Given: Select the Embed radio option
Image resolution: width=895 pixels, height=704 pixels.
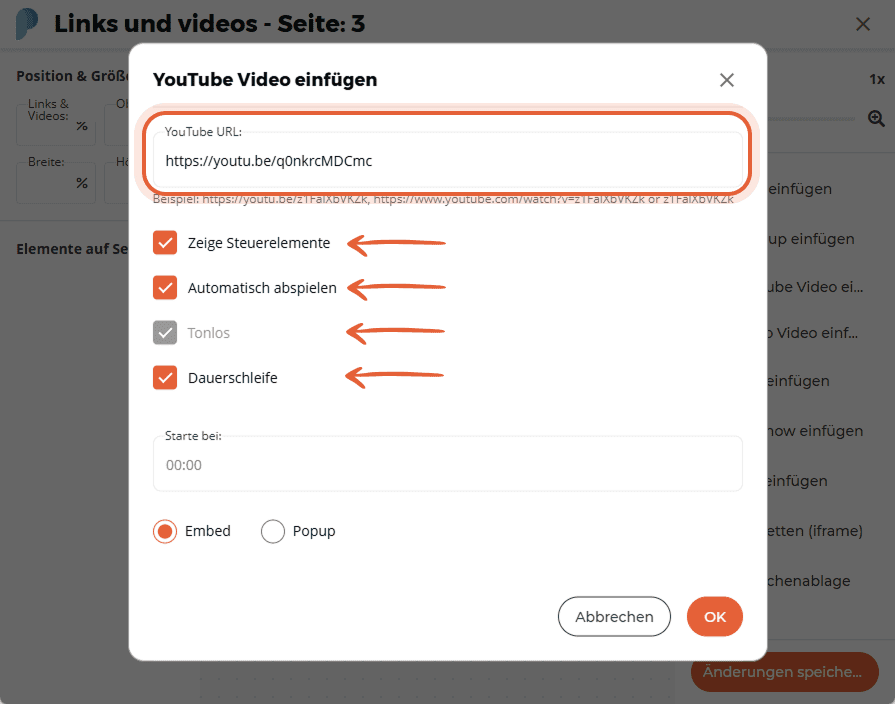Looking at the screenshot, I should pyautogui.click(x=165, y=531).
